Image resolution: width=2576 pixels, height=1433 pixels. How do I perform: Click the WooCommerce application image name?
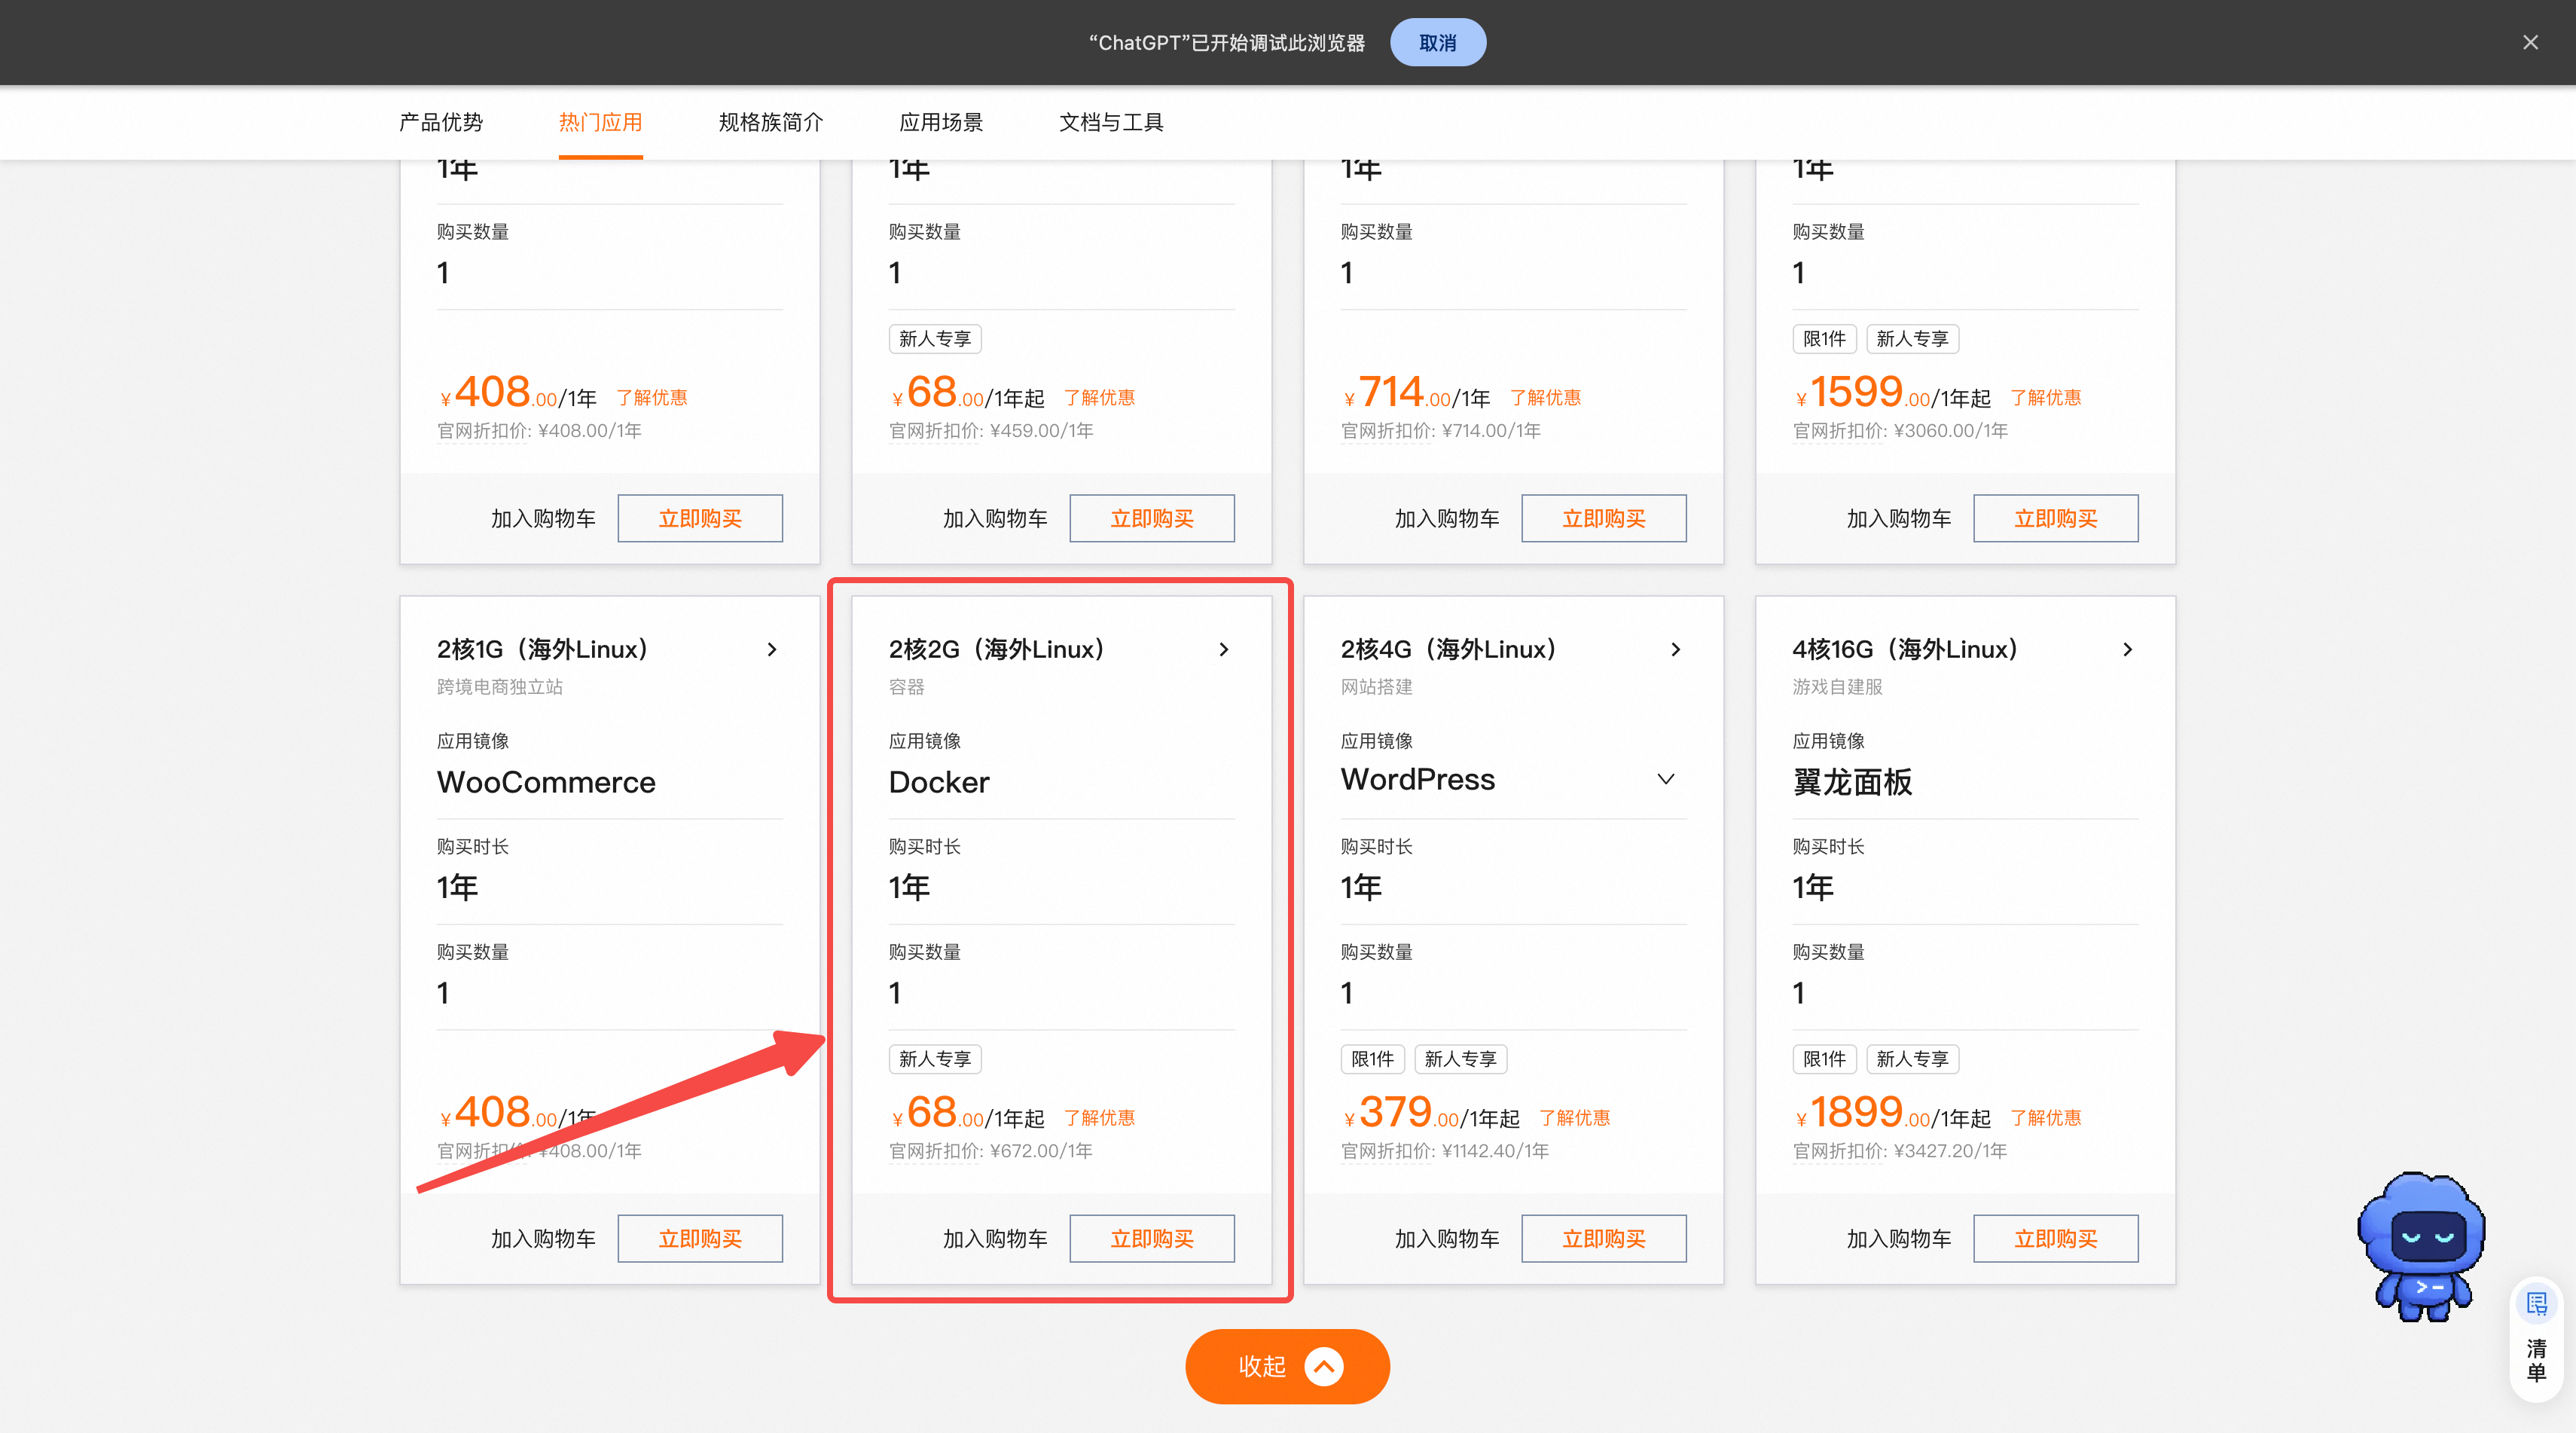[x=546, y=782]
